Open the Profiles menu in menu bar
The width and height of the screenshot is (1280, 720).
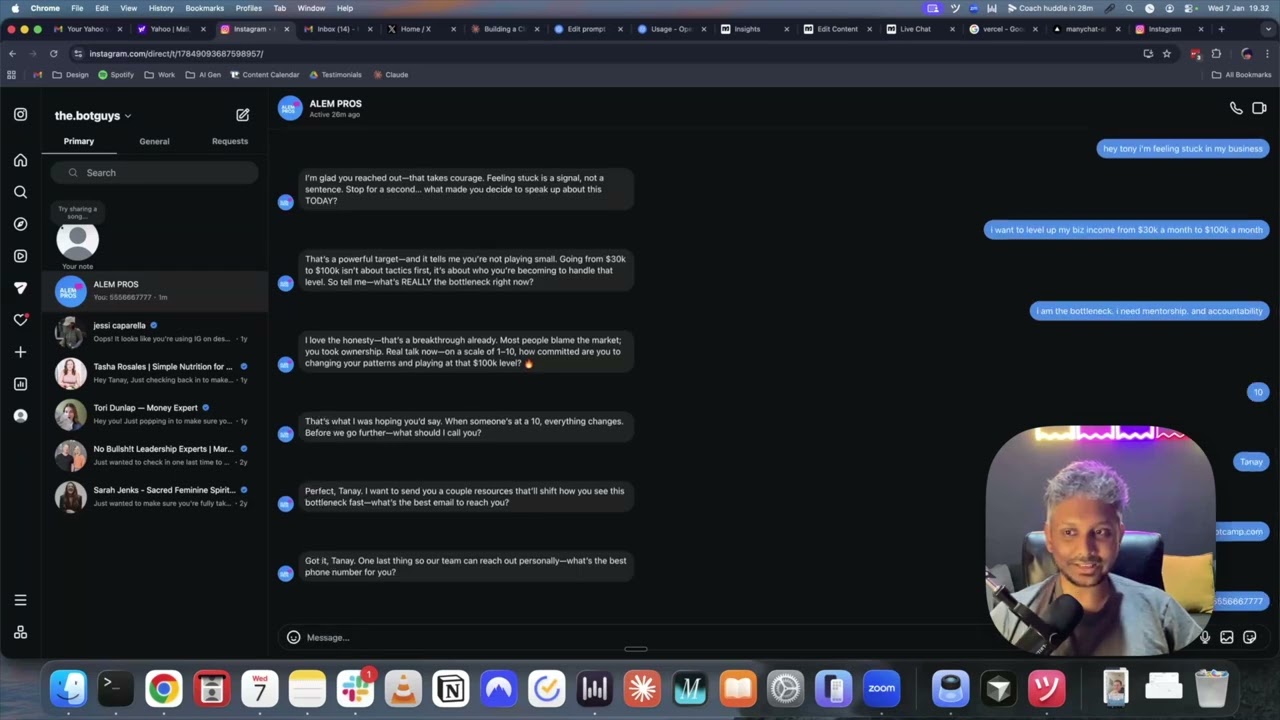coord(249,8)
